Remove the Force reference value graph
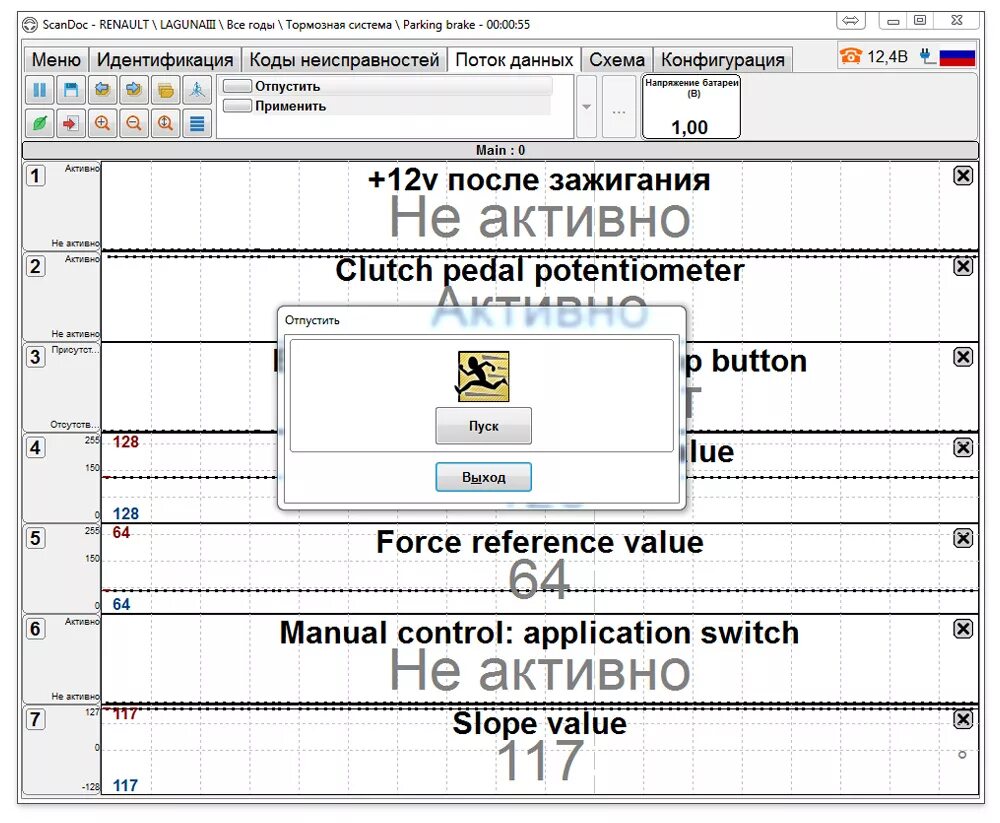 [x=962, y=538]
